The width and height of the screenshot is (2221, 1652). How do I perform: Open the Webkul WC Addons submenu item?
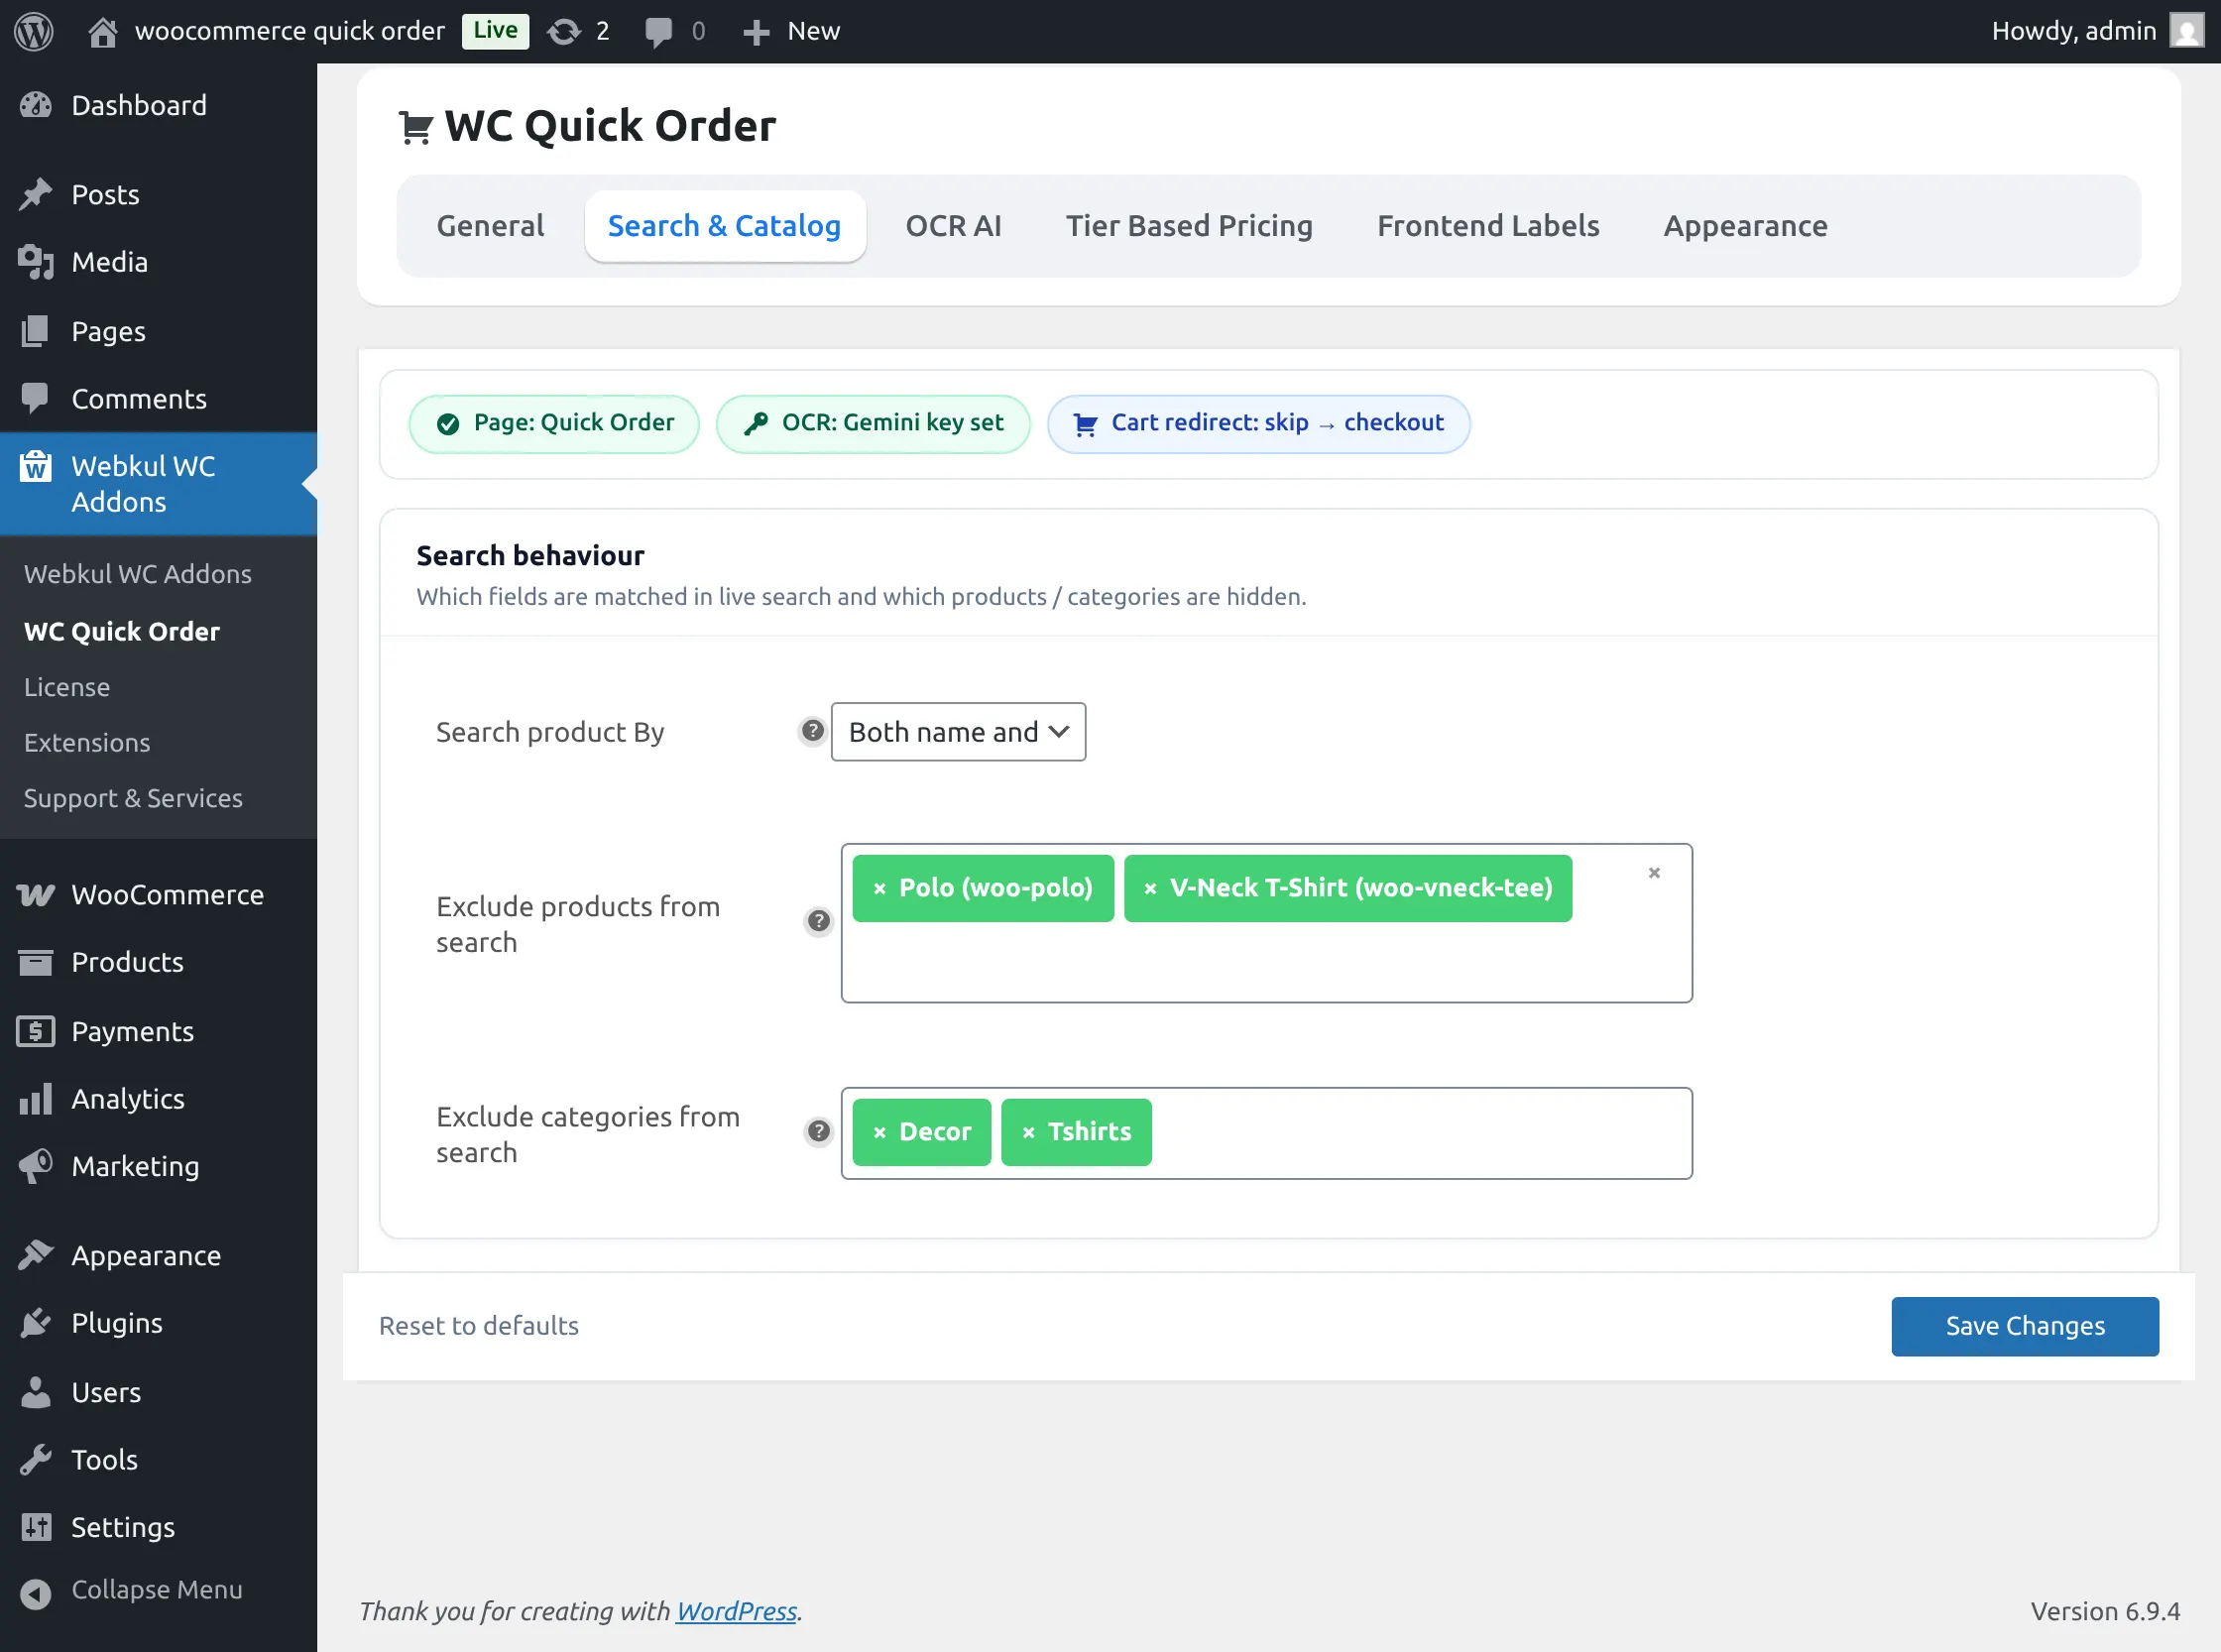coord(138,574)
